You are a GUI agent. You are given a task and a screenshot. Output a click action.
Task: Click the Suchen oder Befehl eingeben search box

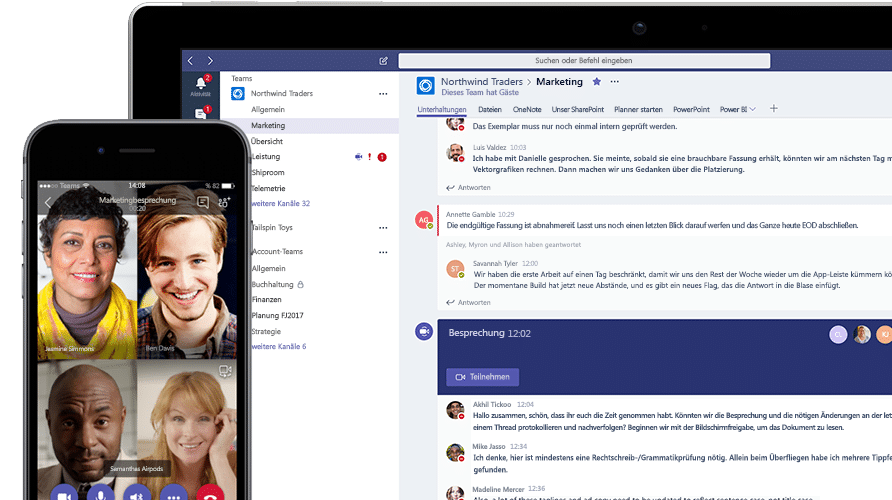pyautogui.click(x=584, y=60)
